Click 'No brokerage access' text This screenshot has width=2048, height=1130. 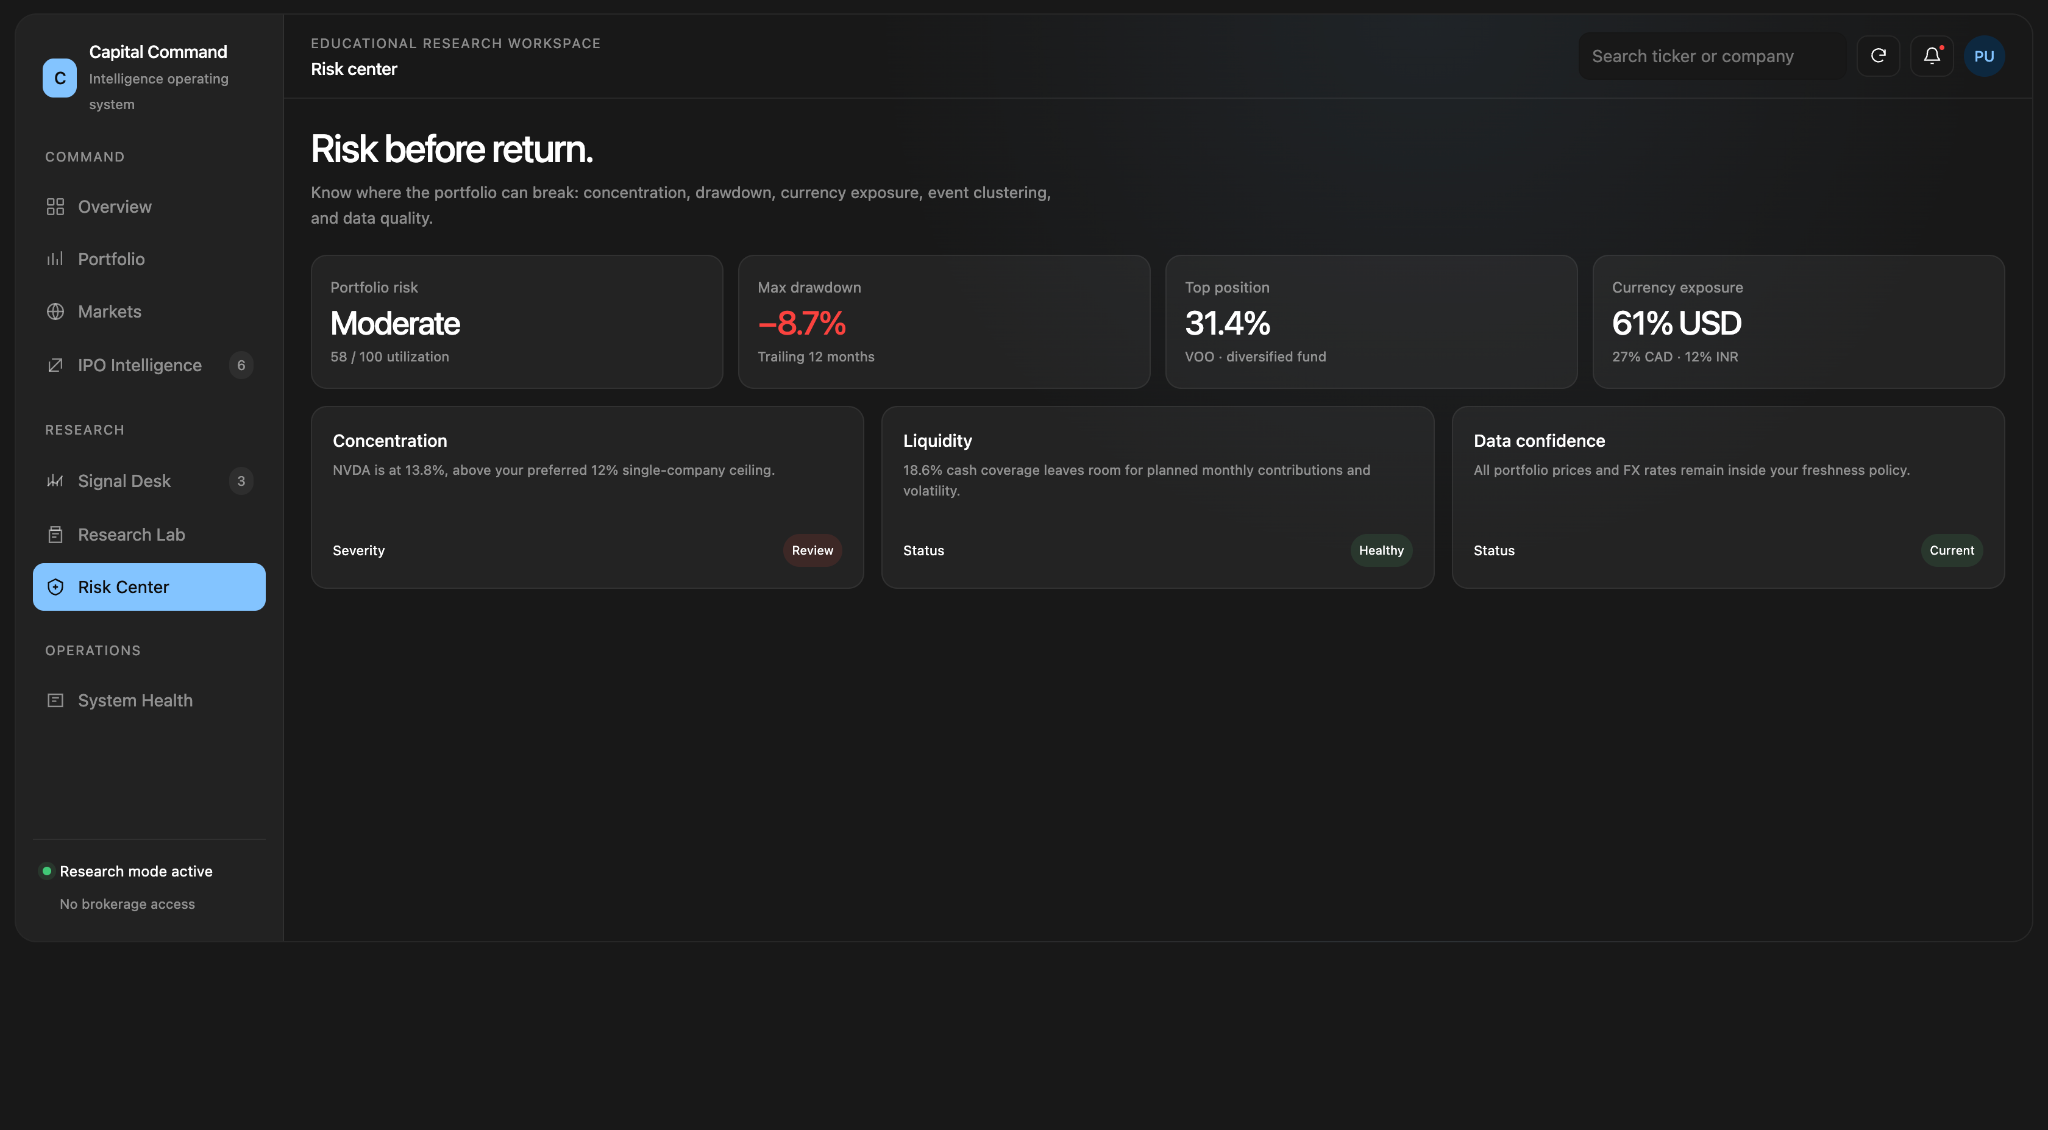point(127,904)
